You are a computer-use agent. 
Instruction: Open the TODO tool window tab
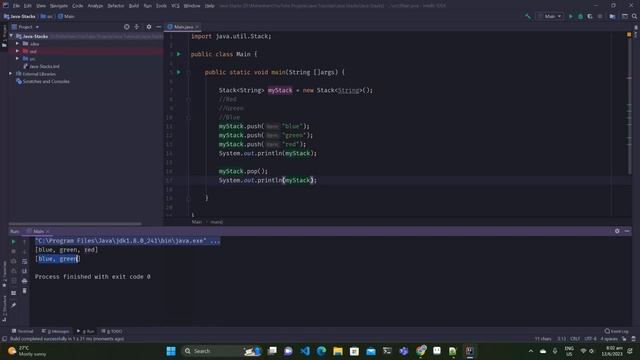point(112,331)
